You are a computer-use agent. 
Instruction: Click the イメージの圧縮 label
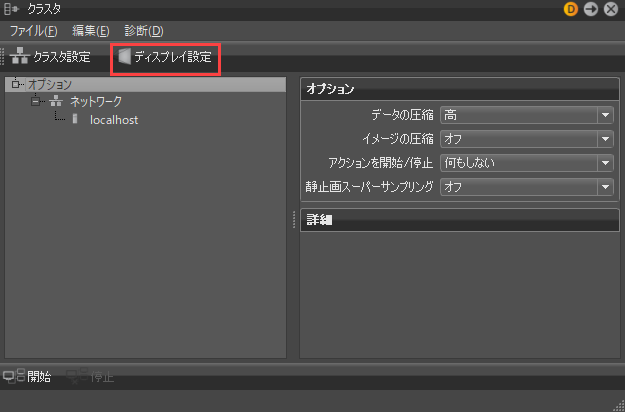pos(398,139)
